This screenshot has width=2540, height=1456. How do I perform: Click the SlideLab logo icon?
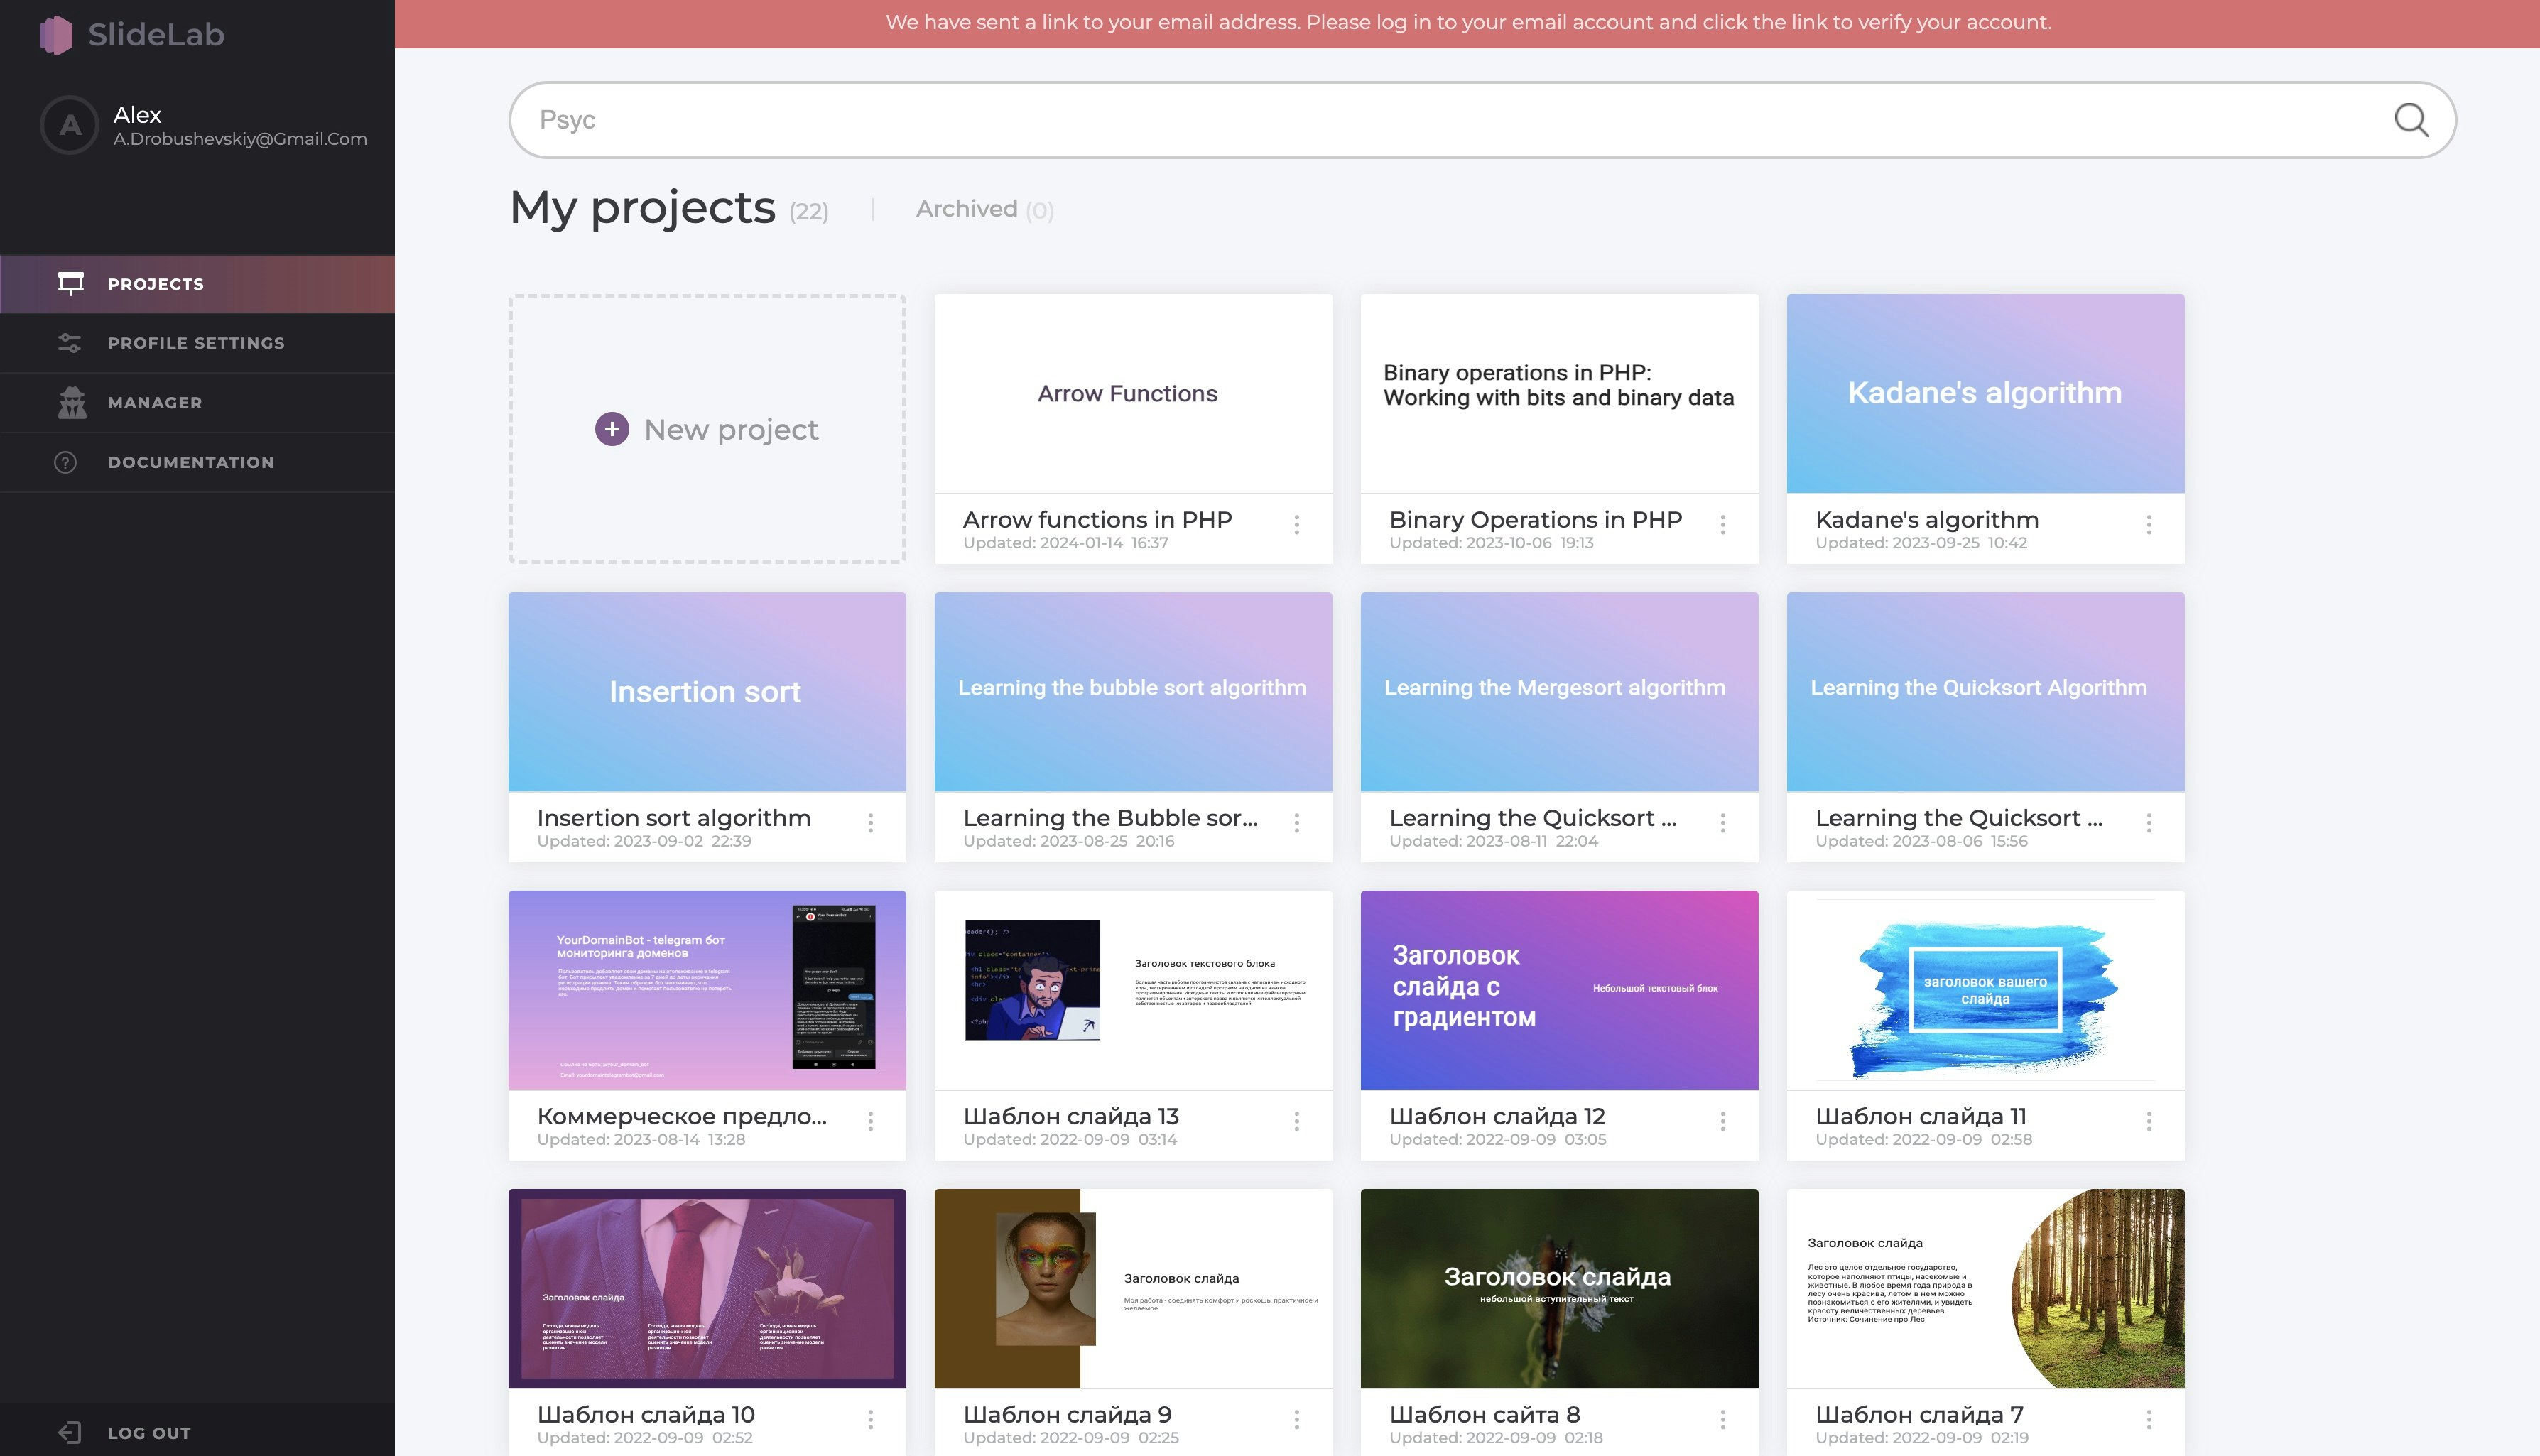coord(56,35)
